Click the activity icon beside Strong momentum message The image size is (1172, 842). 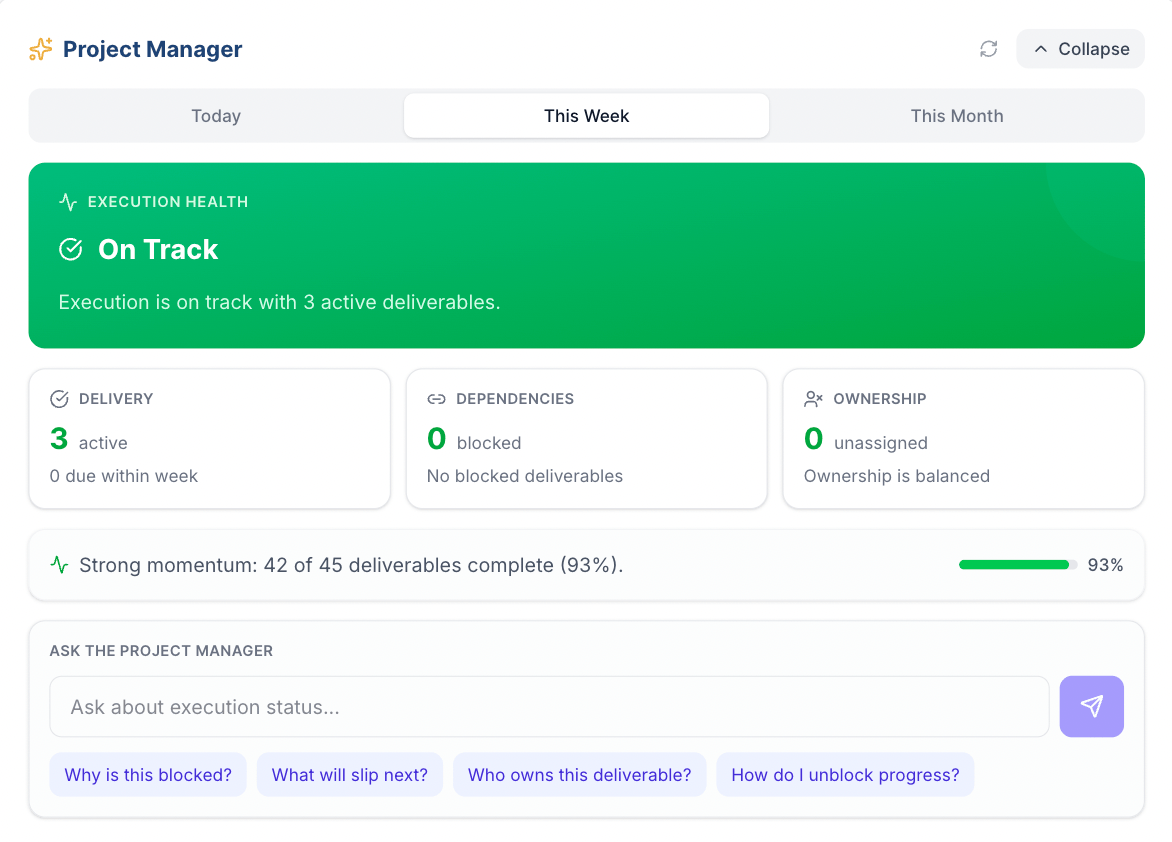[x=60, y=564]
